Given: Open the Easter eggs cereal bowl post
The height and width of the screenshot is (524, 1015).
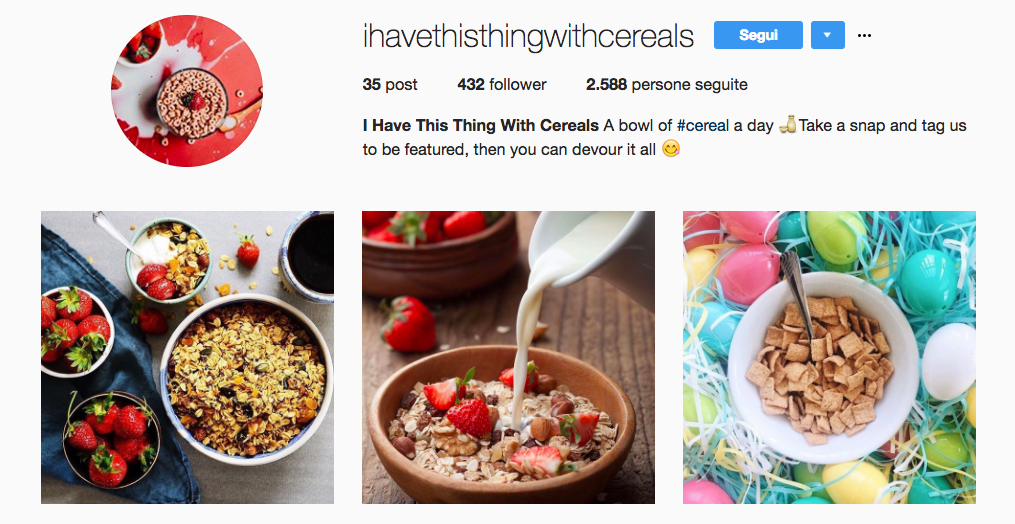Looking at the screenshot, I should pyautogui.click(x=829, y=358).
